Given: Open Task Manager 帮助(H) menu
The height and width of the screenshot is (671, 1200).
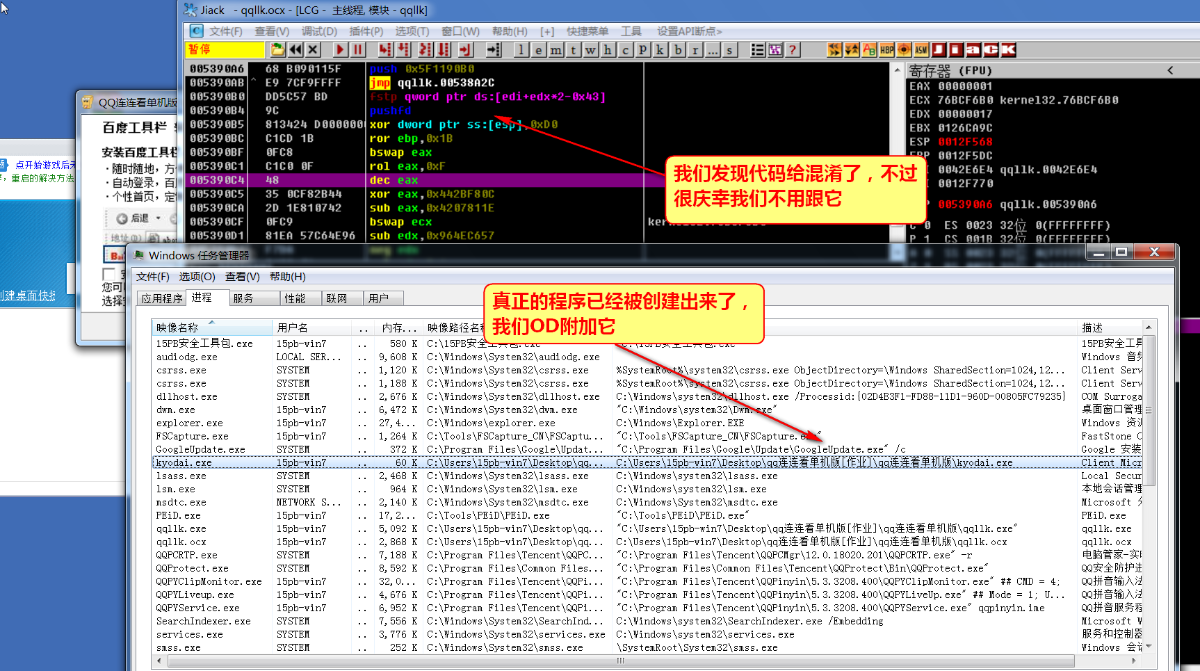Looking at the screenshot, I should (x=287, y=277).
